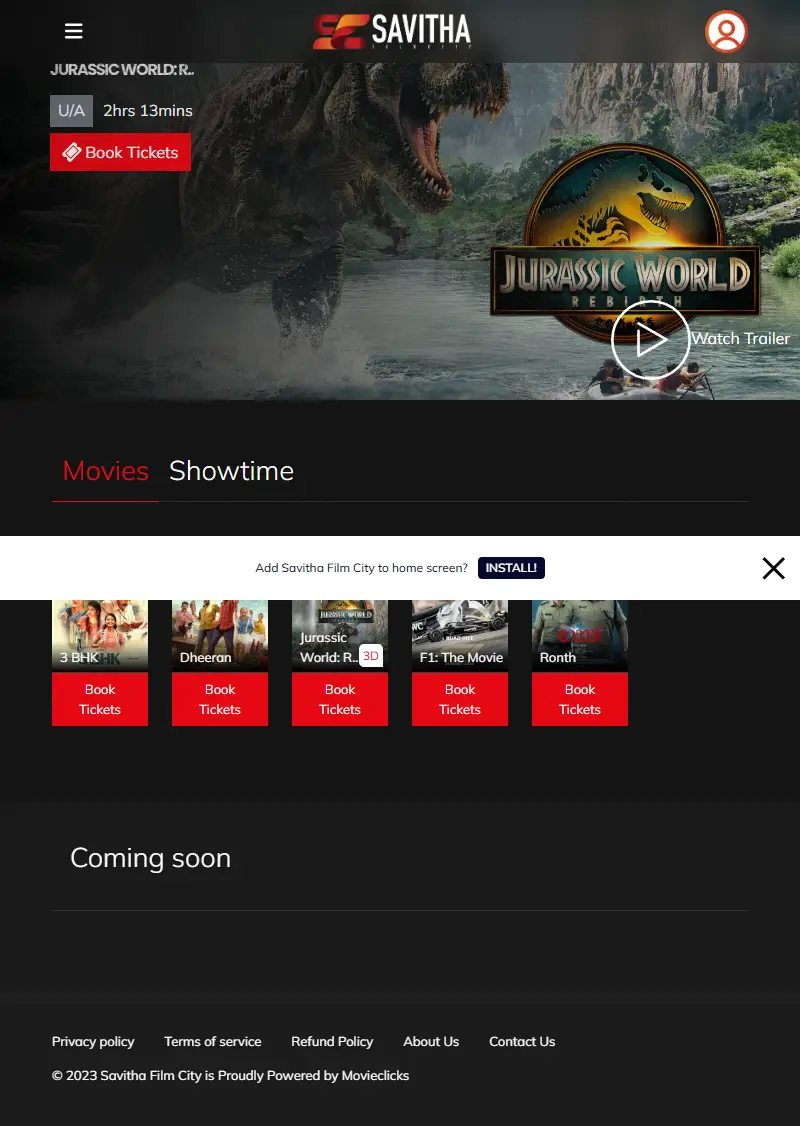Viewport: 800px width, 1126px height.
Task: Book tickets for Dheeran
Action: click(220, 699)
